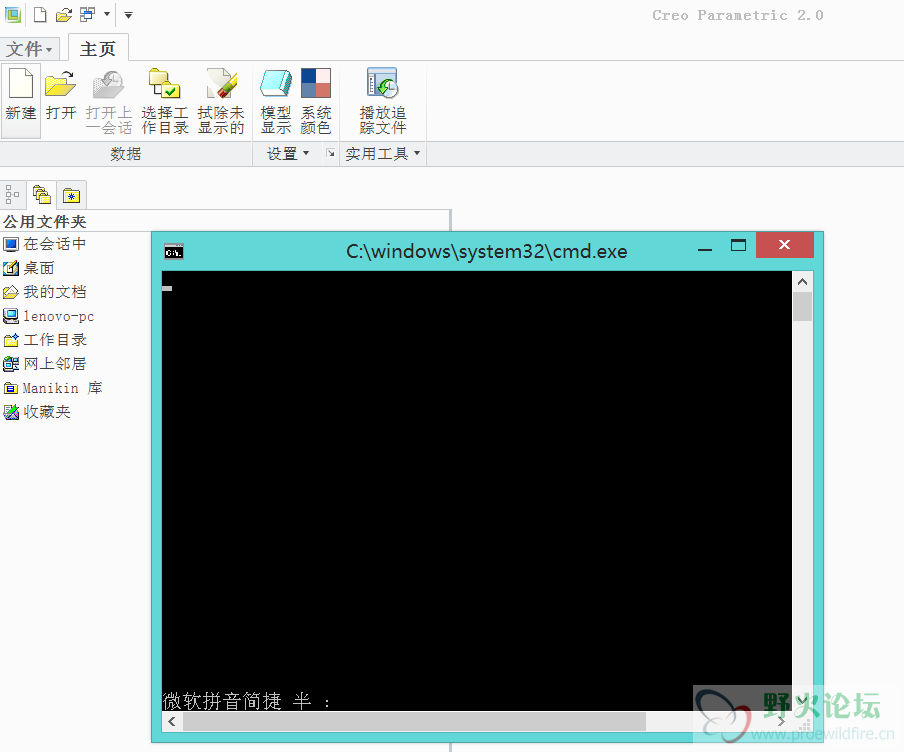Click the cmd.exe window title bar

tap(487, 251)
